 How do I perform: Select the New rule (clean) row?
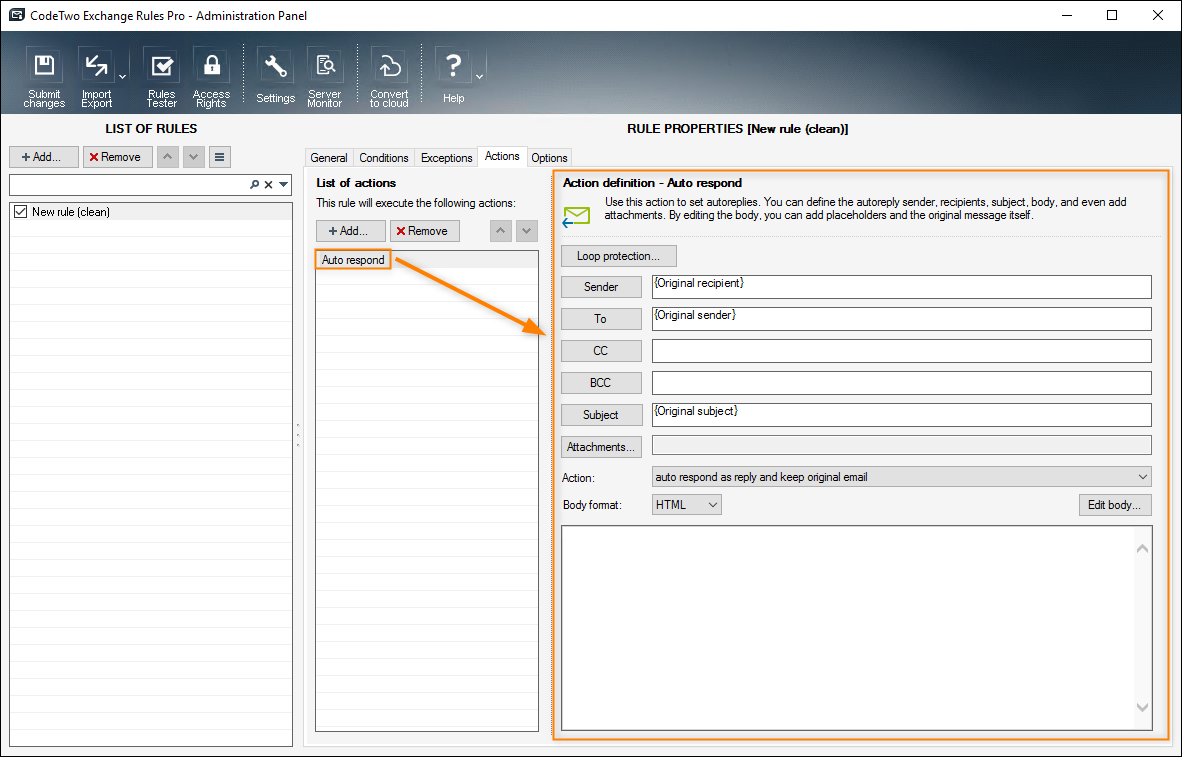151,212
